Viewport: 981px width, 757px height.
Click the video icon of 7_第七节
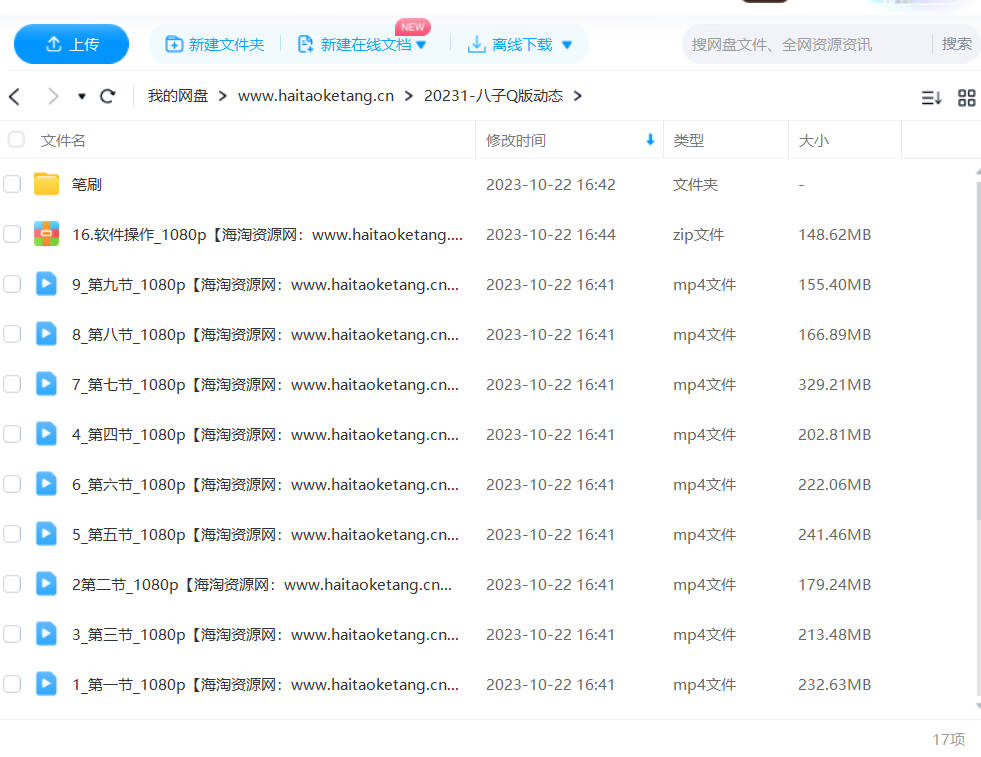pyautogui.click(x=46, y=384)
